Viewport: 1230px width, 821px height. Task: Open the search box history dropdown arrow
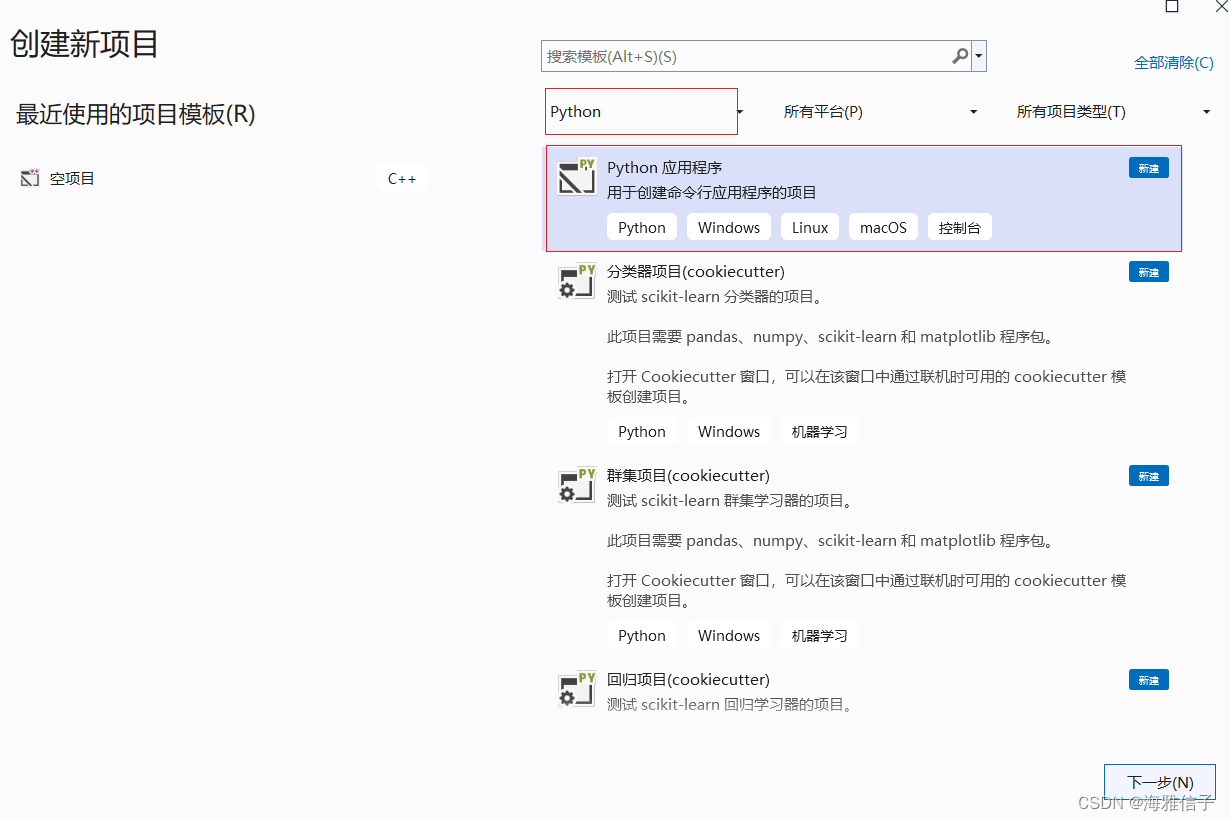coord(979,56)
